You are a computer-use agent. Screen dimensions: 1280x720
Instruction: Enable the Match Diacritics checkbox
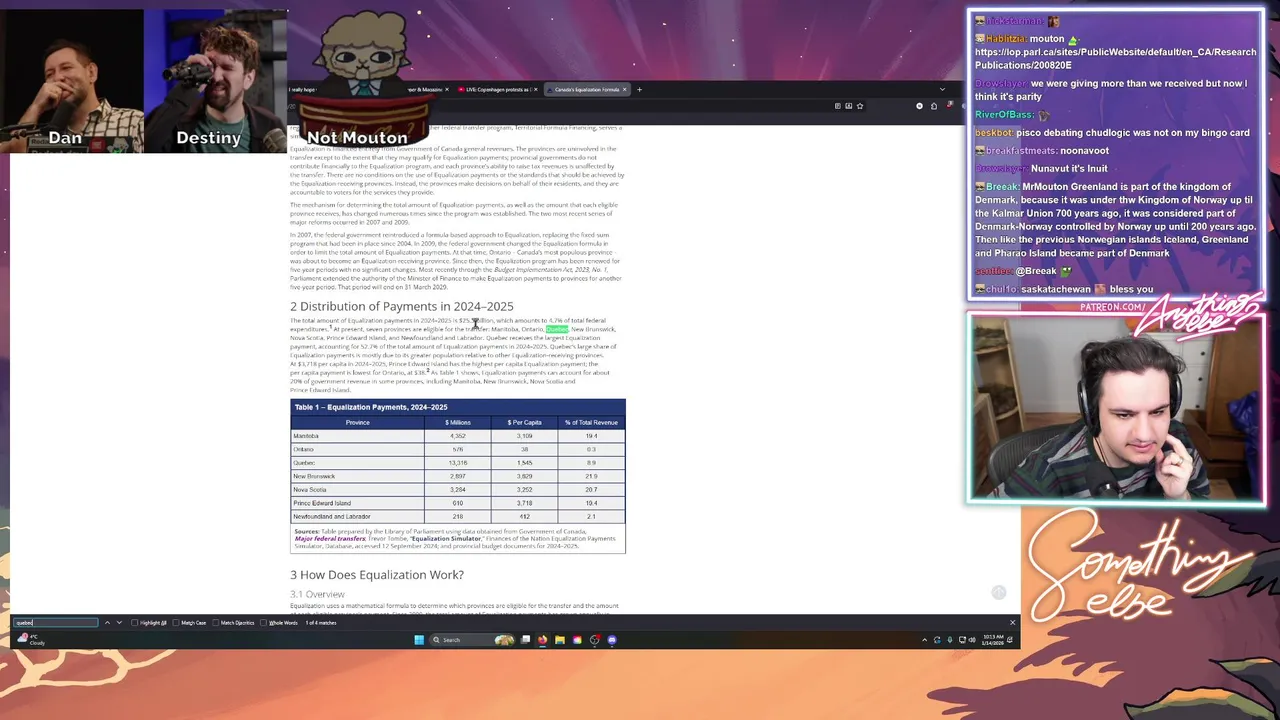point(215,622)
